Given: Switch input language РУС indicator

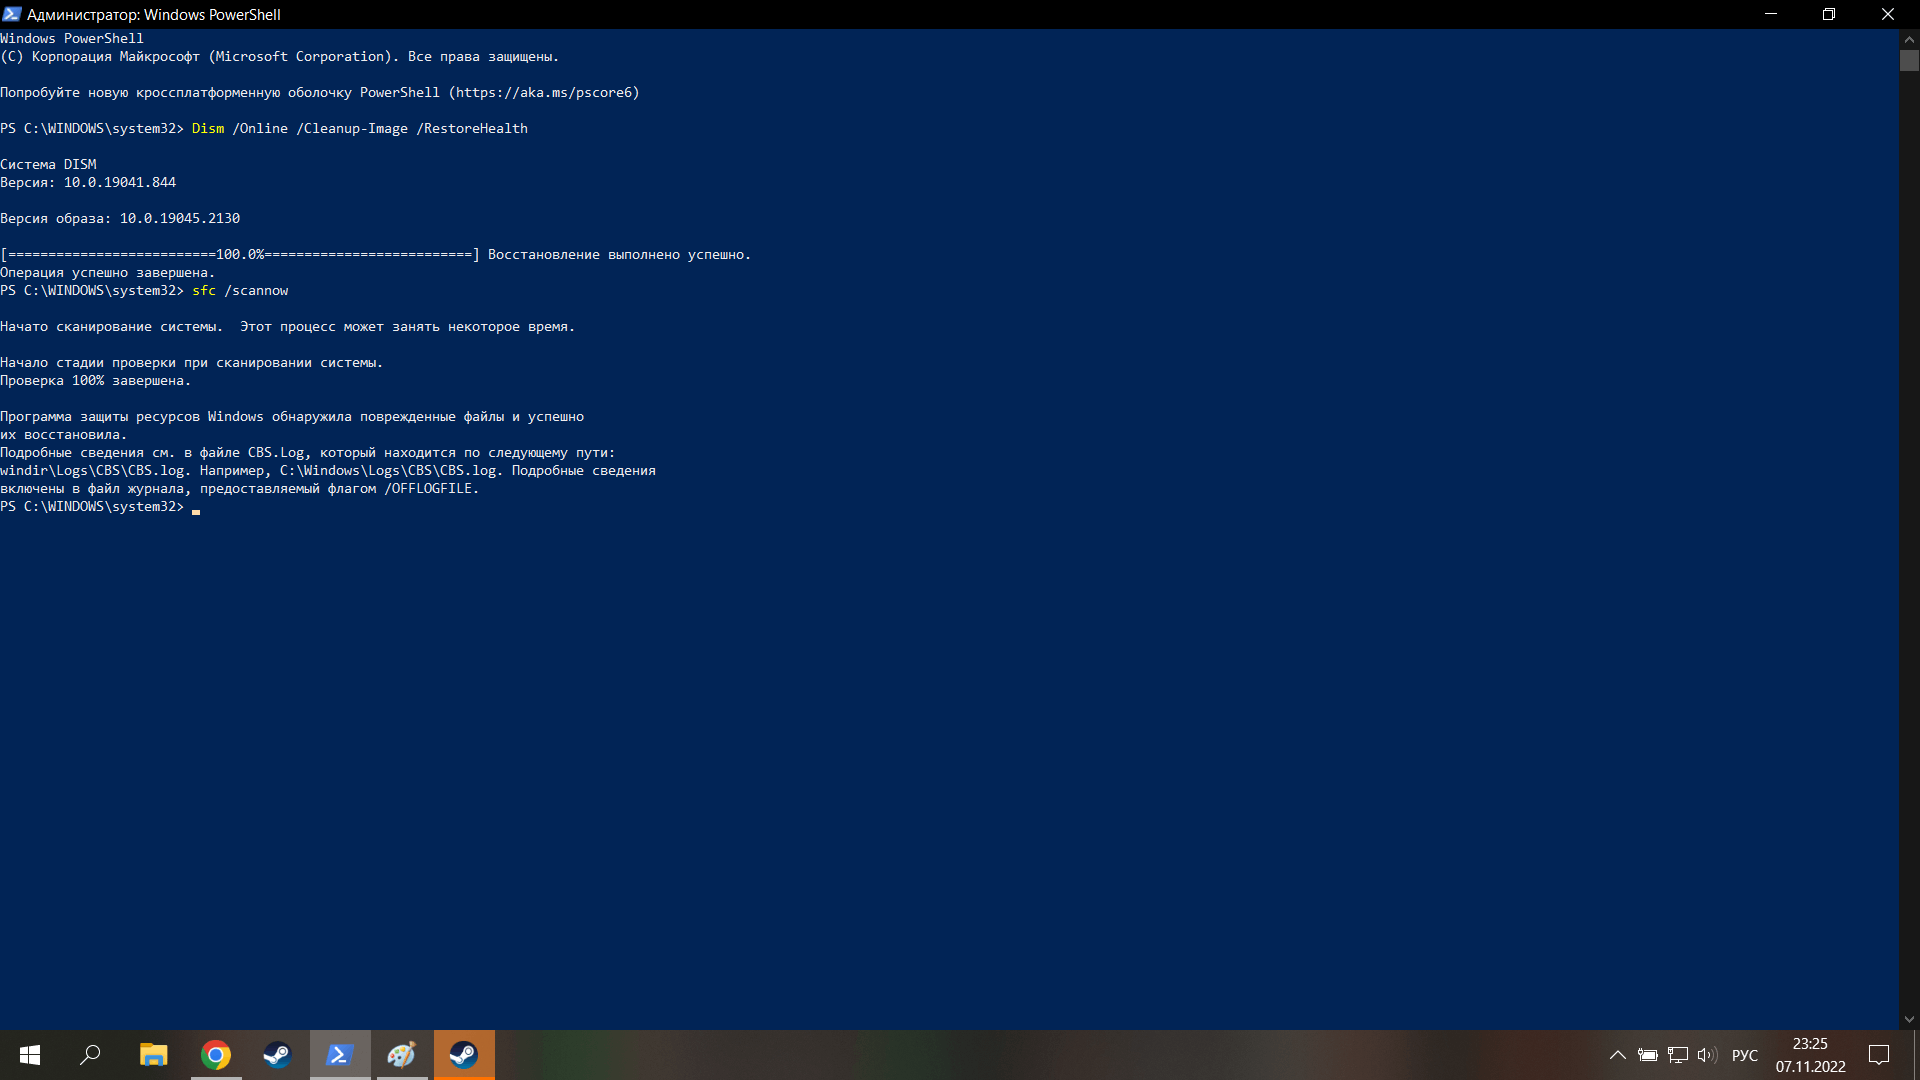Looking at the screenshot, I should (1745, 1055).
